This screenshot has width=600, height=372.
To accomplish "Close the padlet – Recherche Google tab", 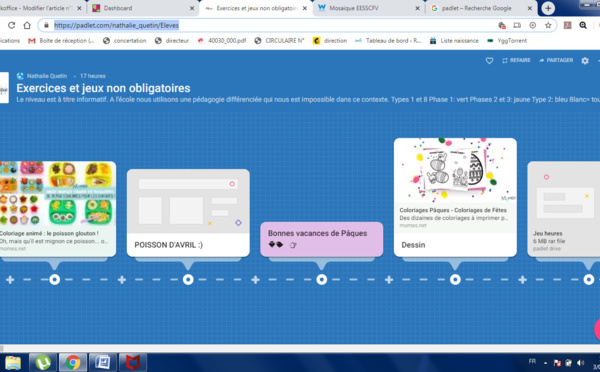I will pos(530,8).
